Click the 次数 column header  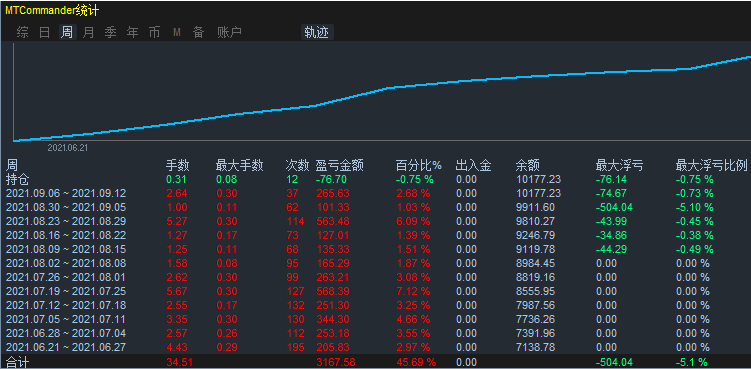click(x=297, y=166)
